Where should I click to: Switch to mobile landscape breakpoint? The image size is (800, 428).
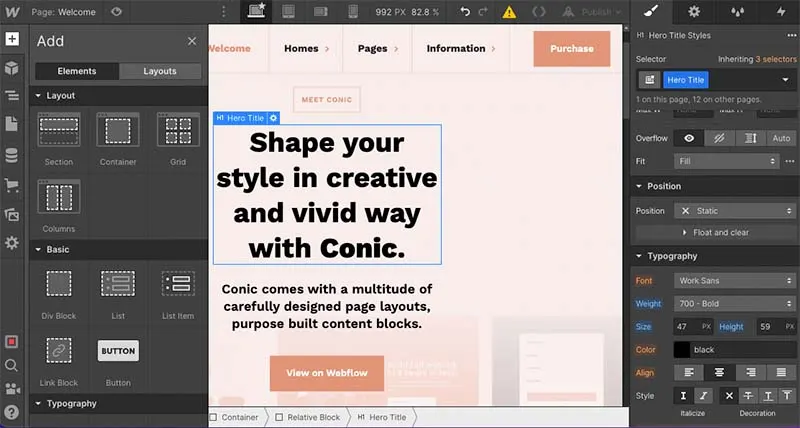coord(320,12)
